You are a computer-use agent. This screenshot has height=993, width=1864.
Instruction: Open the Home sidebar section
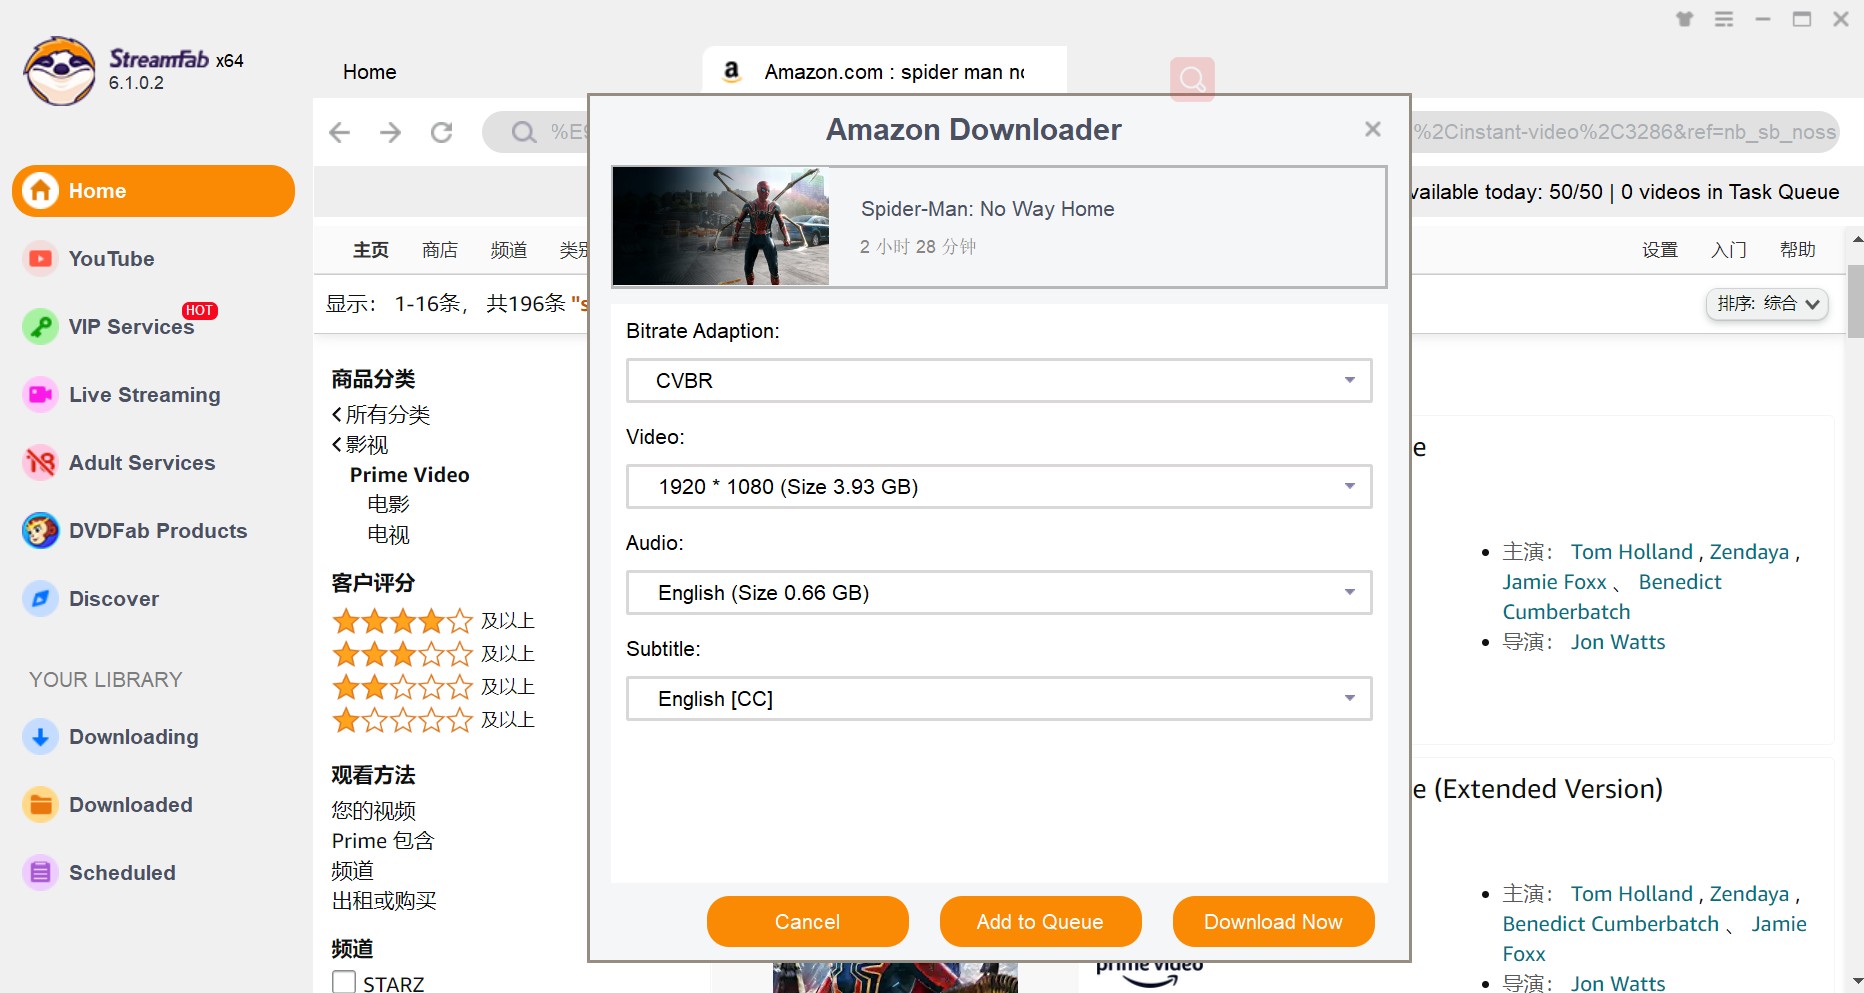tap(153, 191)
